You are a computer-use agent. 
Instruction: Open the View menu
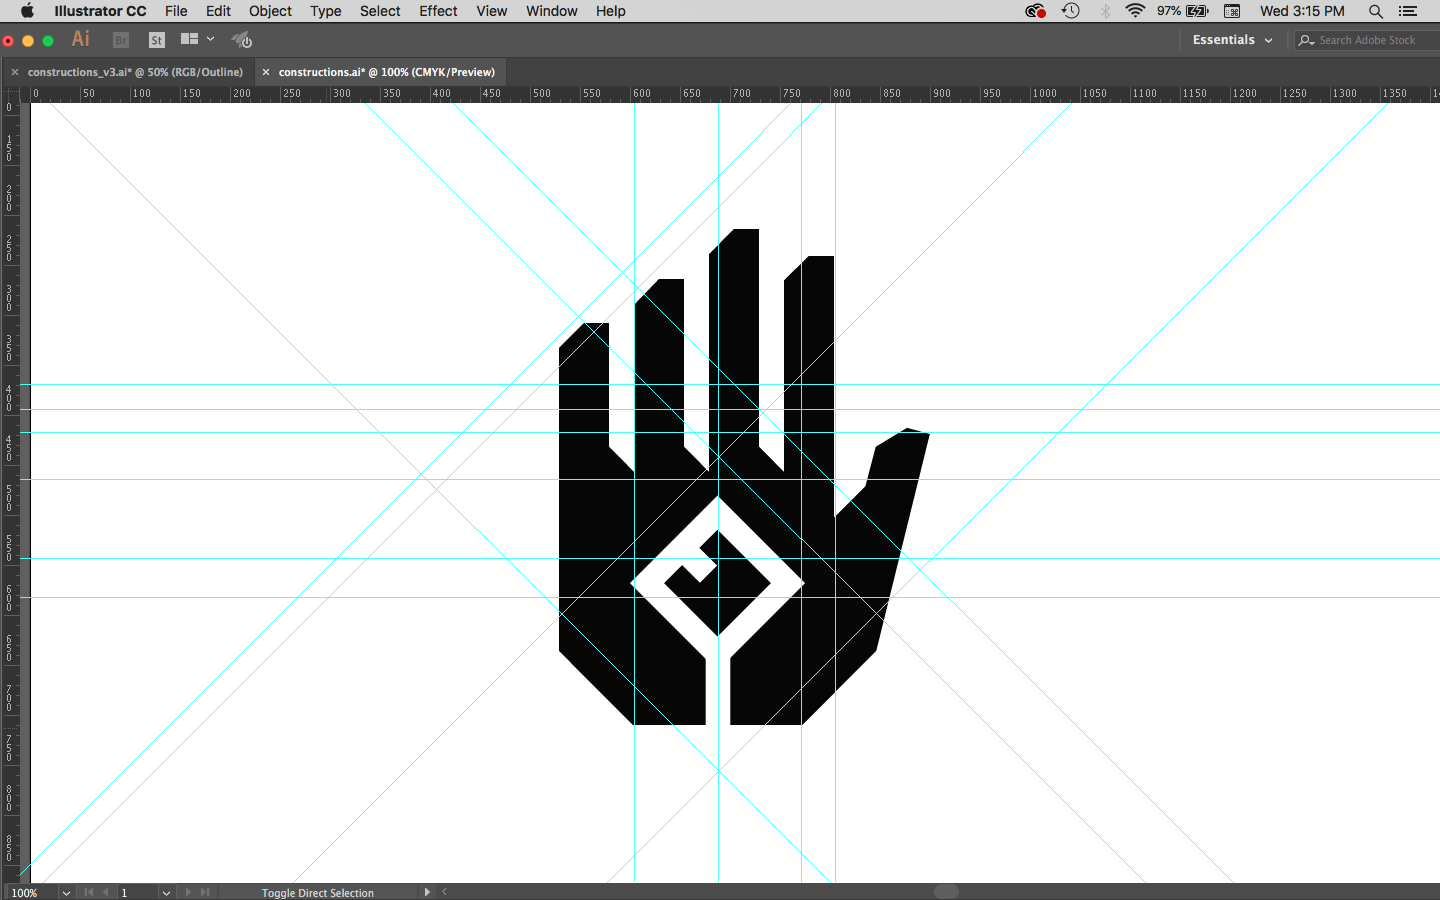[492, 11]
